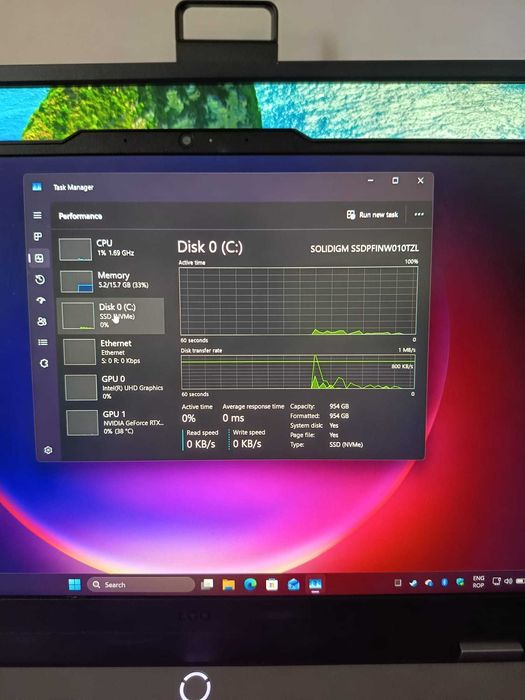The image size is (525, 700).
Task: Click the volume speaker tray icon
Action: (508, 581)
